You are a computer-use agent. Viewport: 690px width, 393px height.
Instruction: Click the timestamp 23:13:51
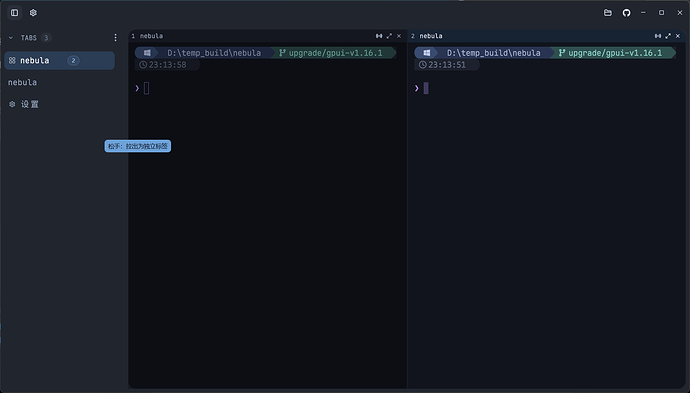pyautogui.click(x=447, y=65)
